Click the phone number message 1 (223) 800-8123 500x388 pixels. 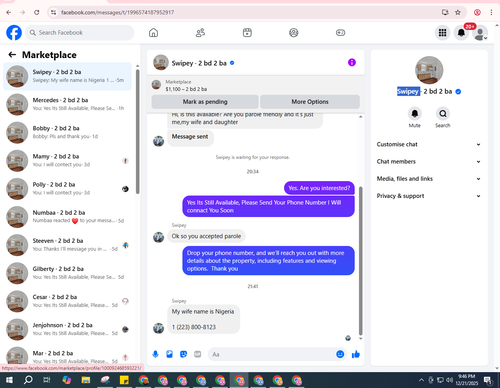pos(194,327)
